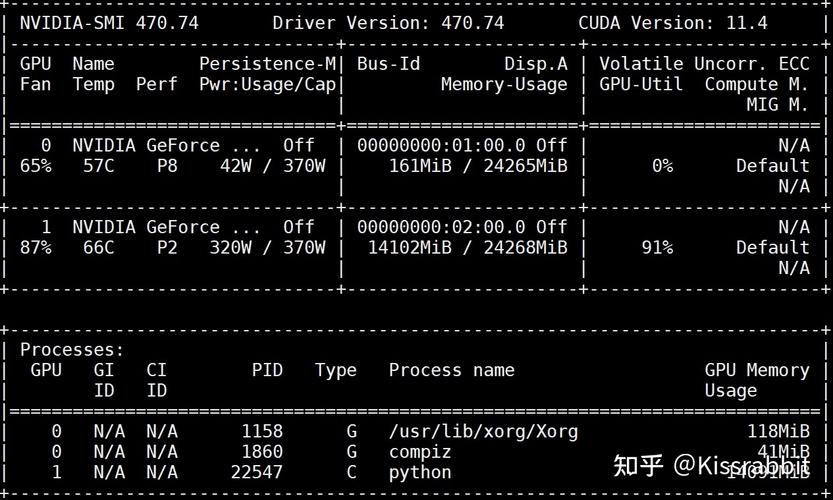Viewport: 833px width, 500px height.
Task: Select the "66C" temperature value
Action: 98,248
